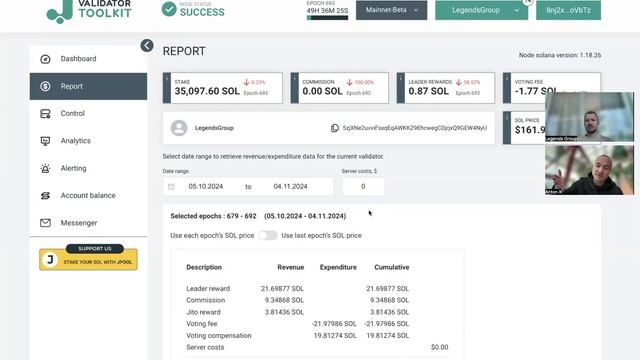This screenshot has height=360, width=640.
Task: Click the Server costs input field
Action: click(363, 187)
